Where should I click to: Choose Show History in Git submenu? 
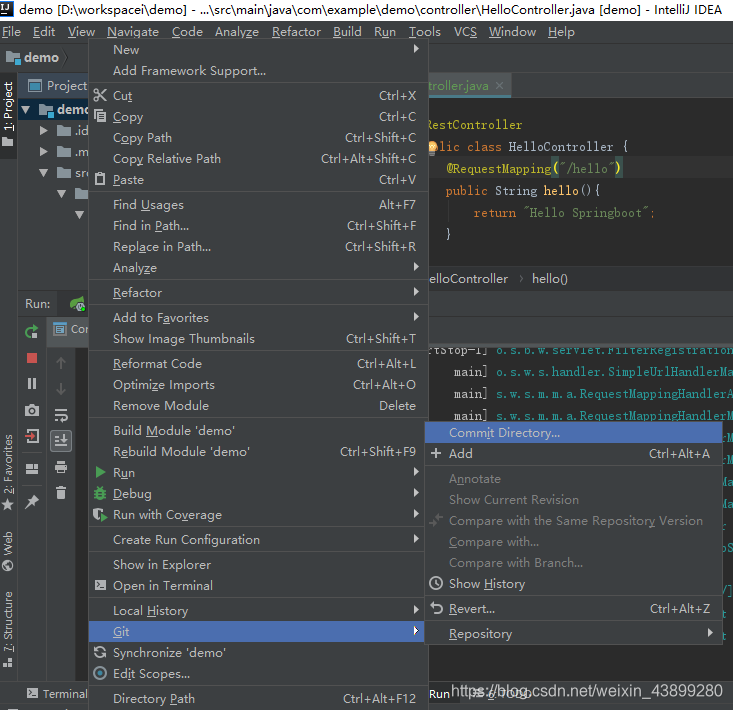[574, 584]
